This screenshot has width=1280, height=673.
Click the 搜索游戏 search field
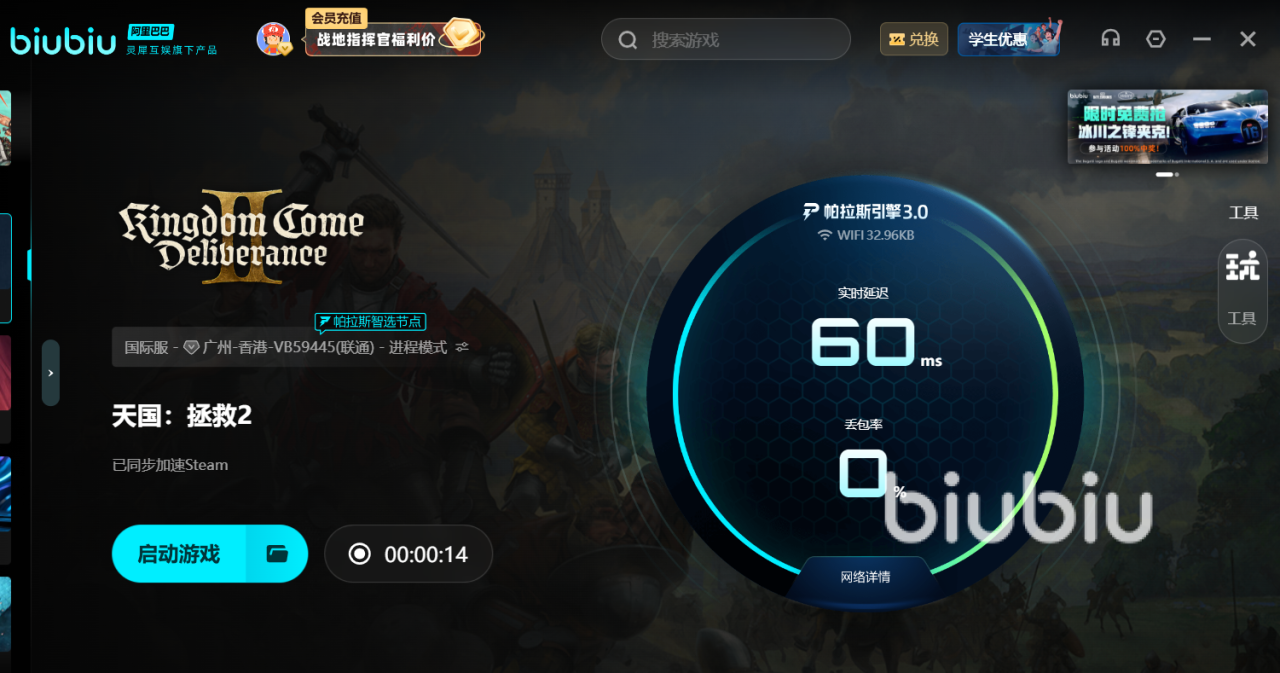726,40
